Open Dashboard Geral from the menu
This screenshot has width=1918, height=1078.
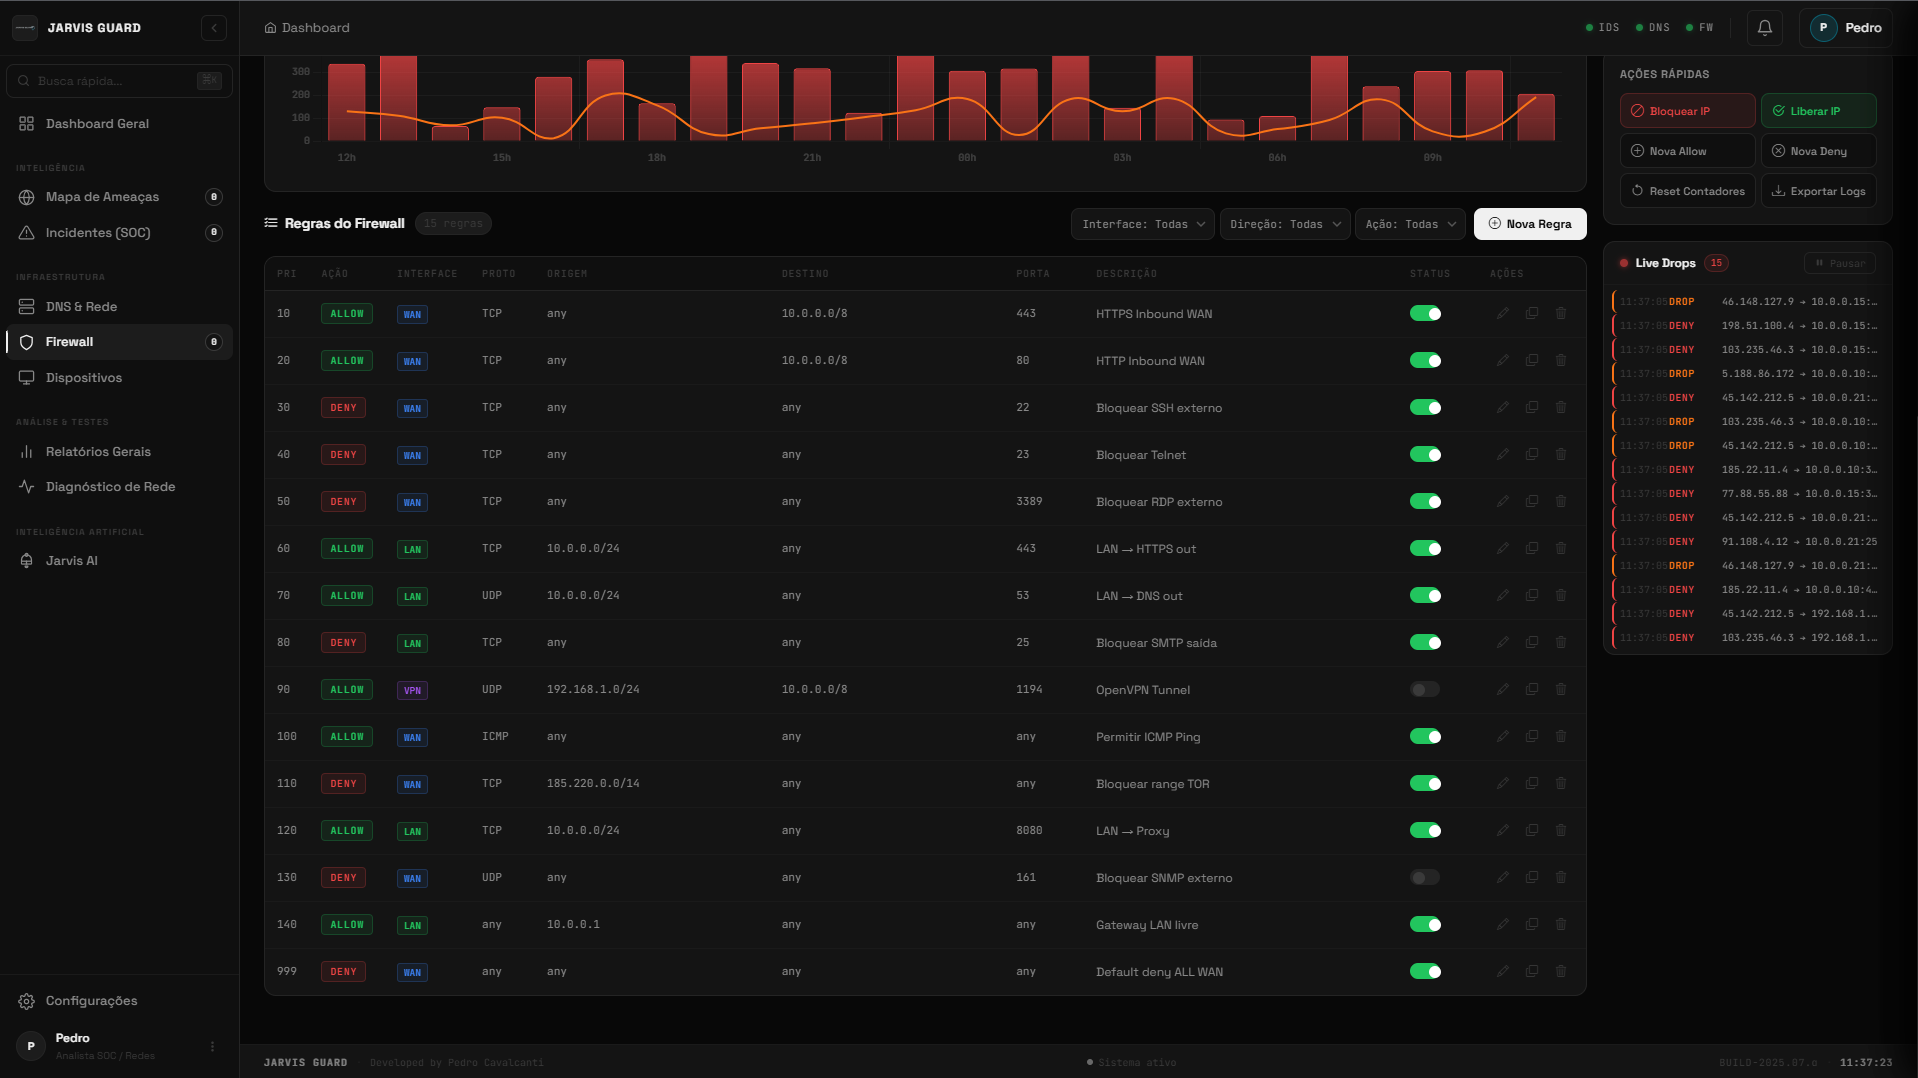(97, 123)
